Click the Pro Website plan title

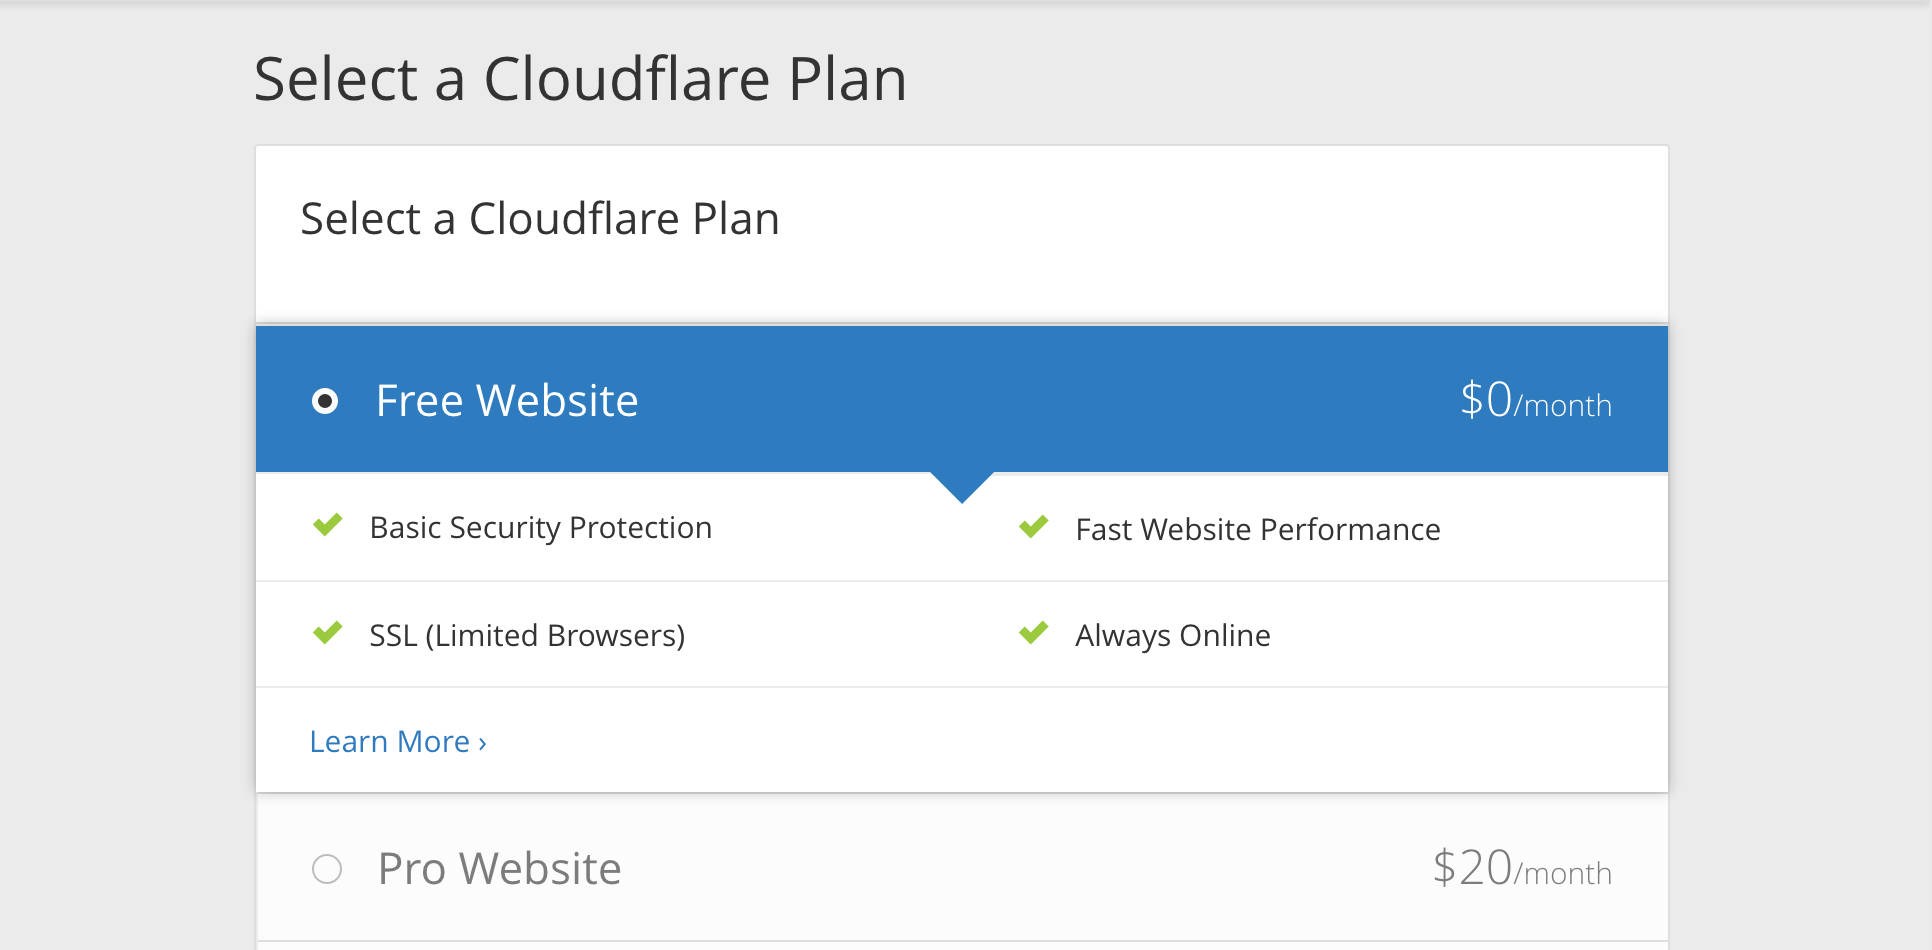point(500,868)
